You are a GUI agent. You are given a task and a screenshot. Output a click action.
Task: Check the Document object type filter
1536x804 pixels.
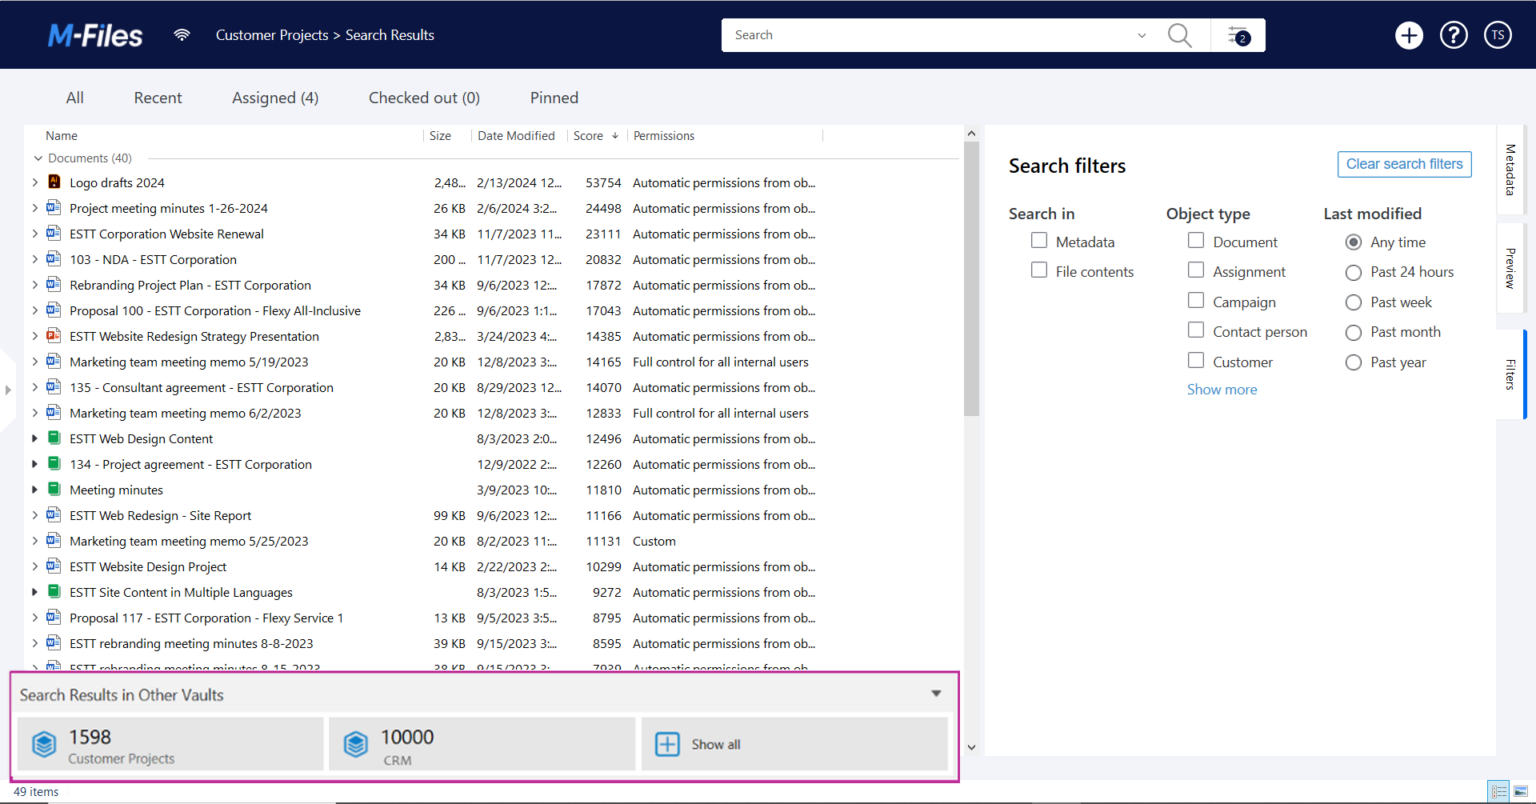click(x=1196, y=240)
